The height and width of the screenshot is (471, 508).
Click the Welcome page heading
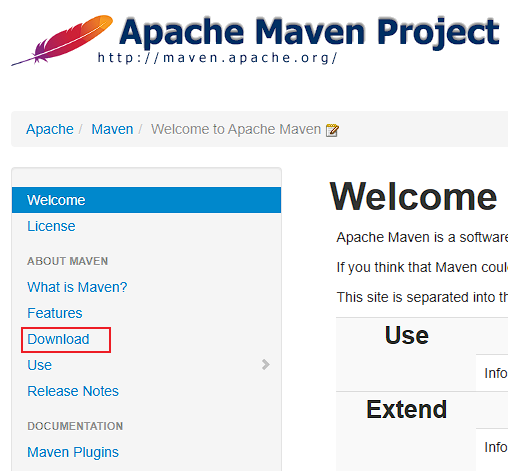tap(413, 197)
